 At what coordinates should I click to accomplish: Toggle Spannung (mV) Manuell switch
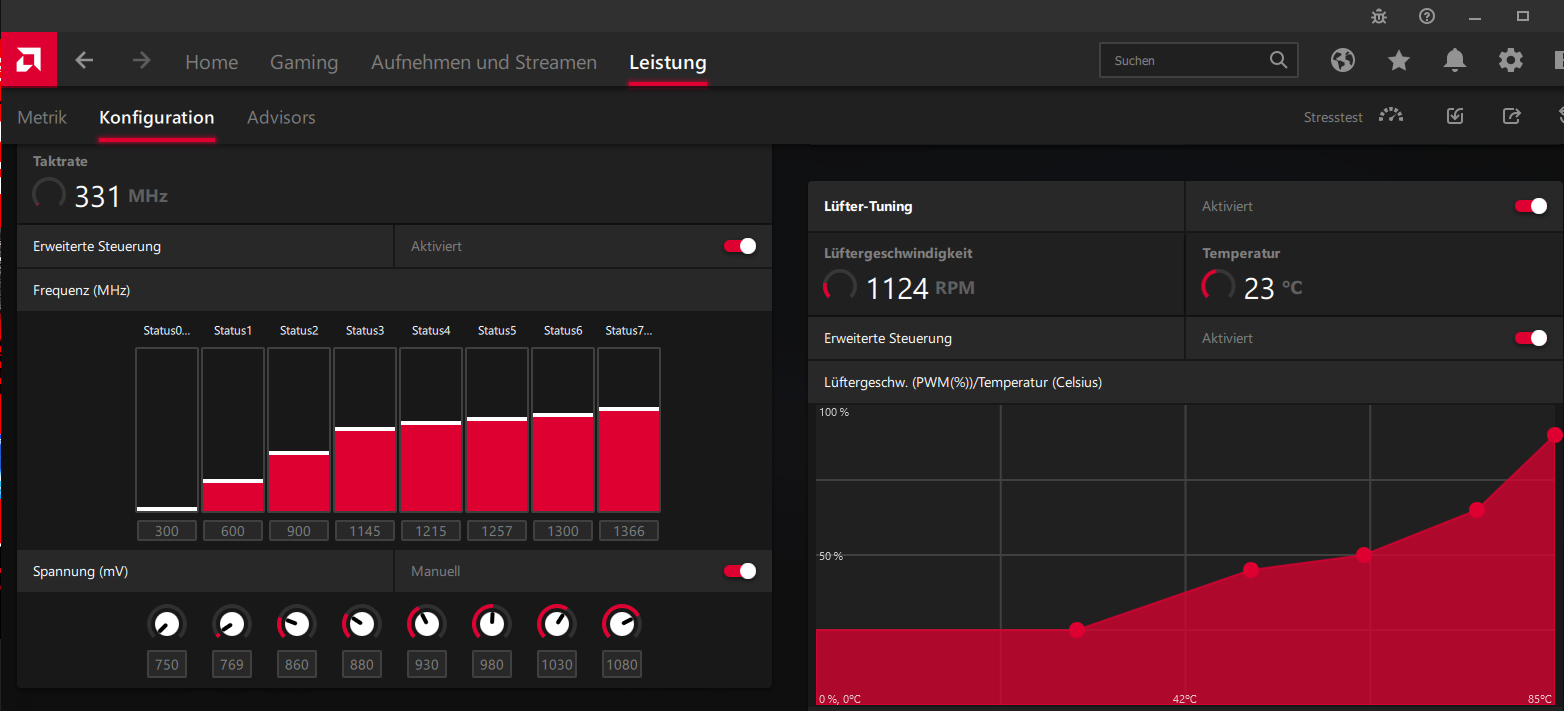[740, 571]
